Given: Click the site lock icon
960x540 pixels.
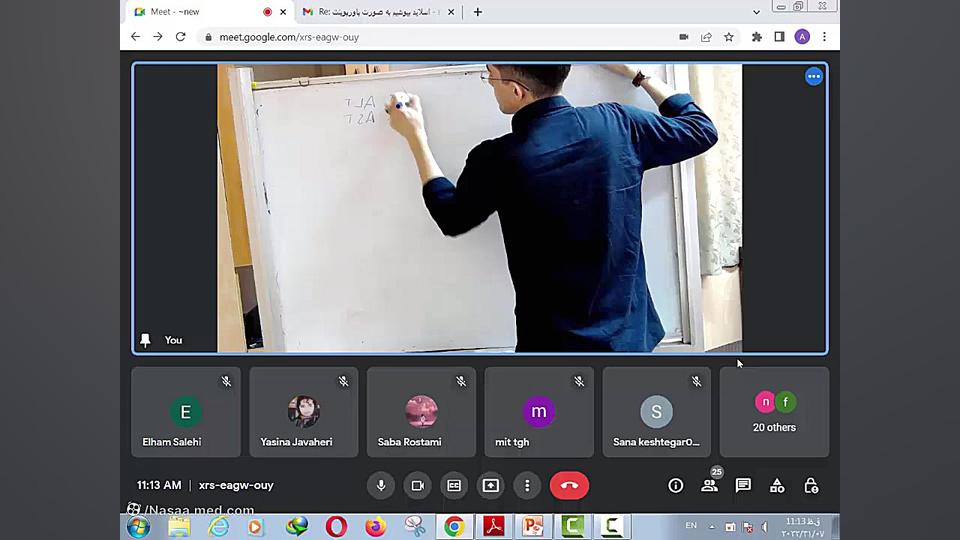Looking at the screenshot, I should pyautogui.click(x=208, y=37).
